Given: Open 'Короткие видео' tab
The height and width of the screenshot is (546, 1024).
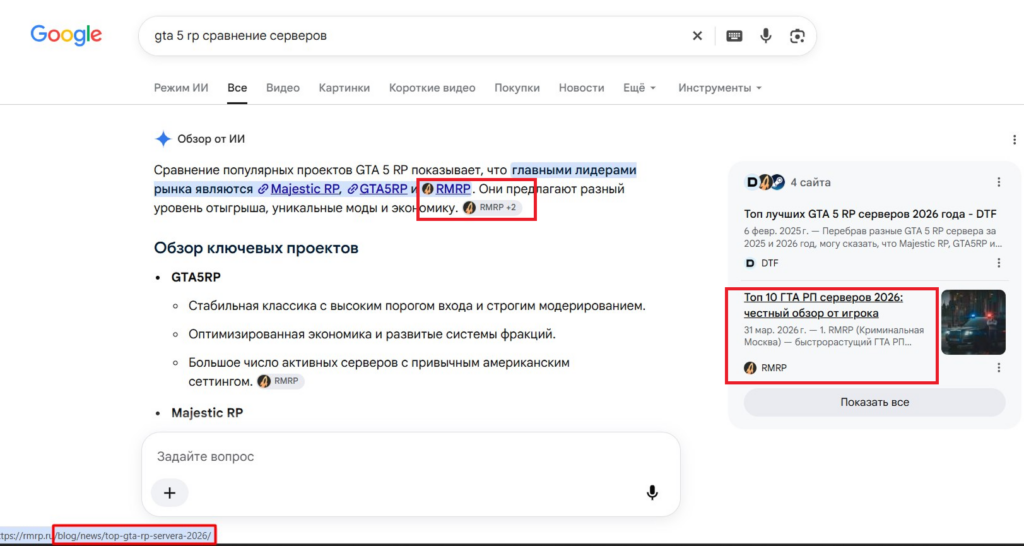Looking at the screenshot, I should [432, 88].
